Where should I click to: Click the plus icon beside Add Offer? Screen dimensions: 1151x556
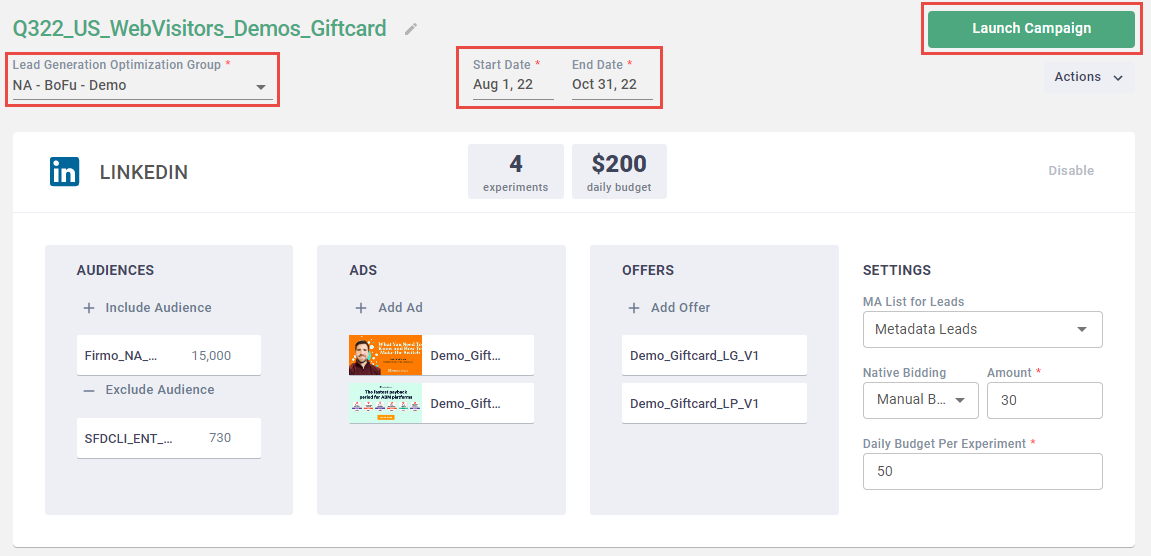pyautogui.click(x=634, y=308)
